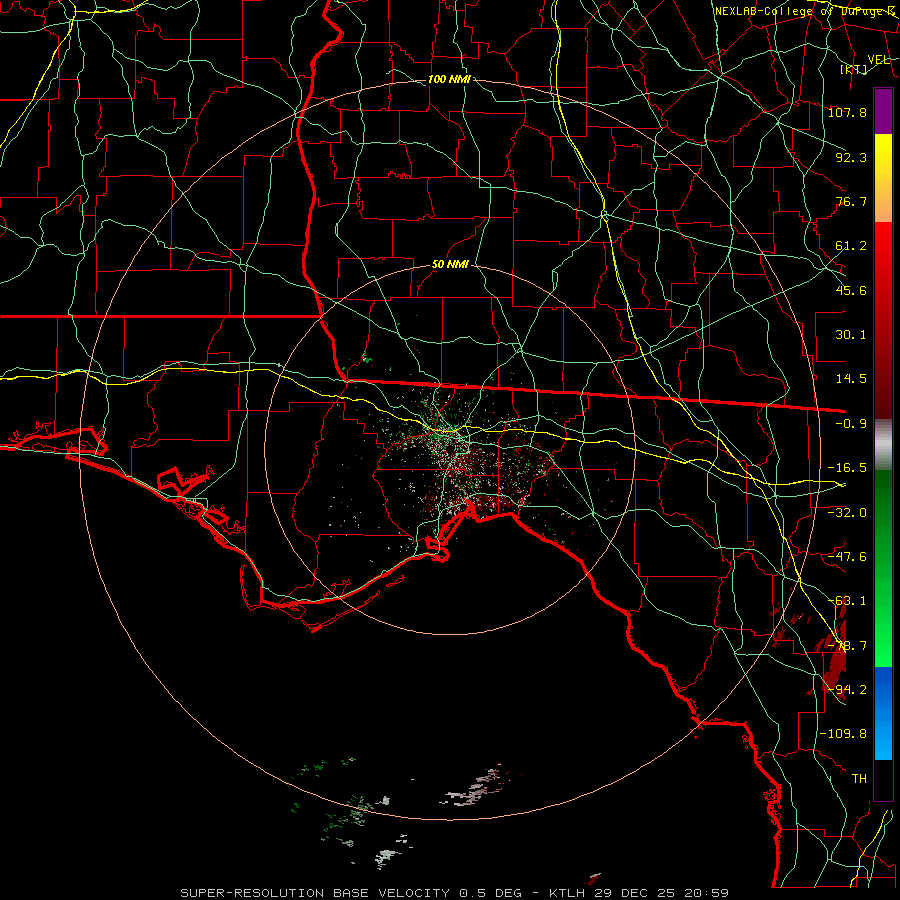The width and height of the screenshot is (900, 900).
Task: Click the 30.1 velocity scale value
Action: click(851, 335)
